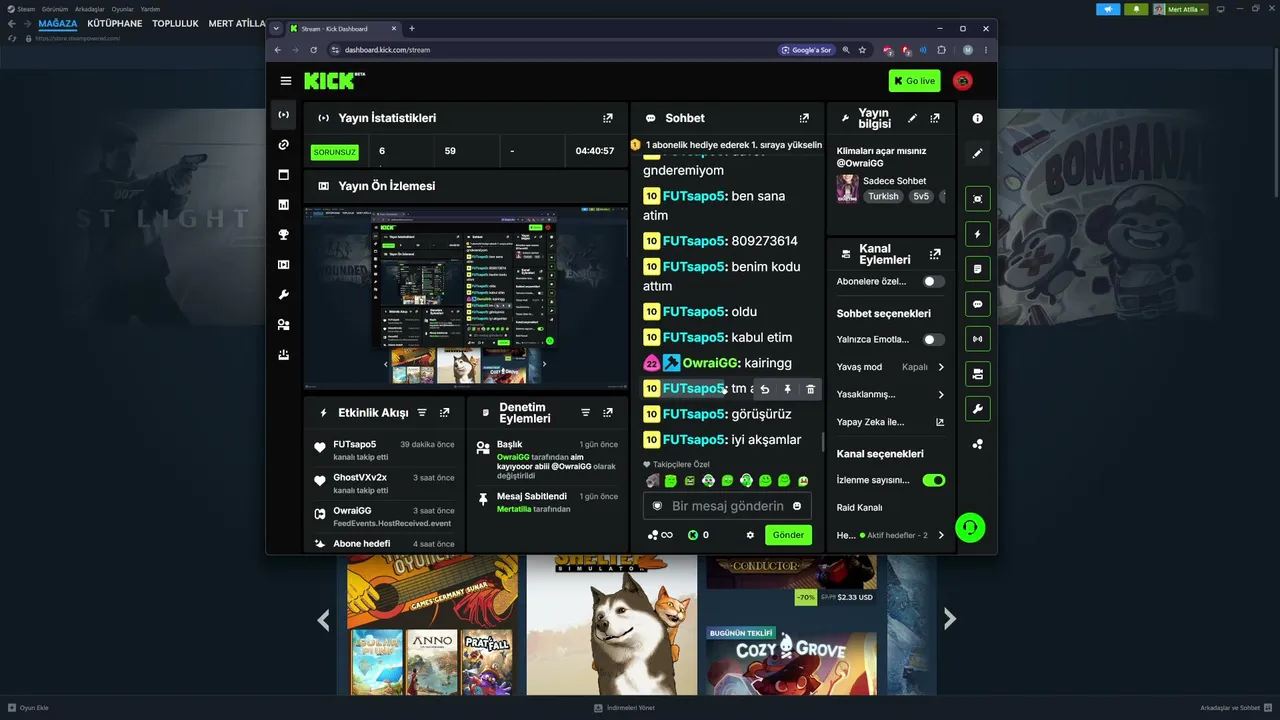The image size is (1280, 720).
Task: Filter the Etkinlik Akışı feed
Action: coord(422,412)
